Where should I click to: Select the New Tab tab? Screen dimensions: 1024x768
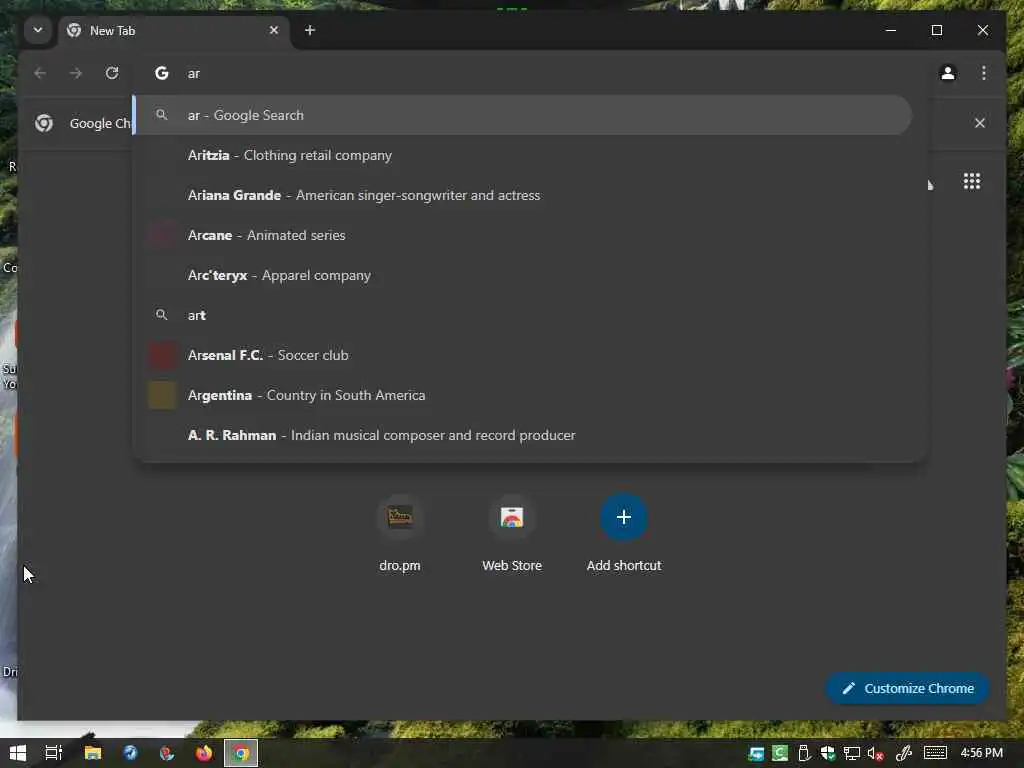pyautogui.click(x=173, y=31)
